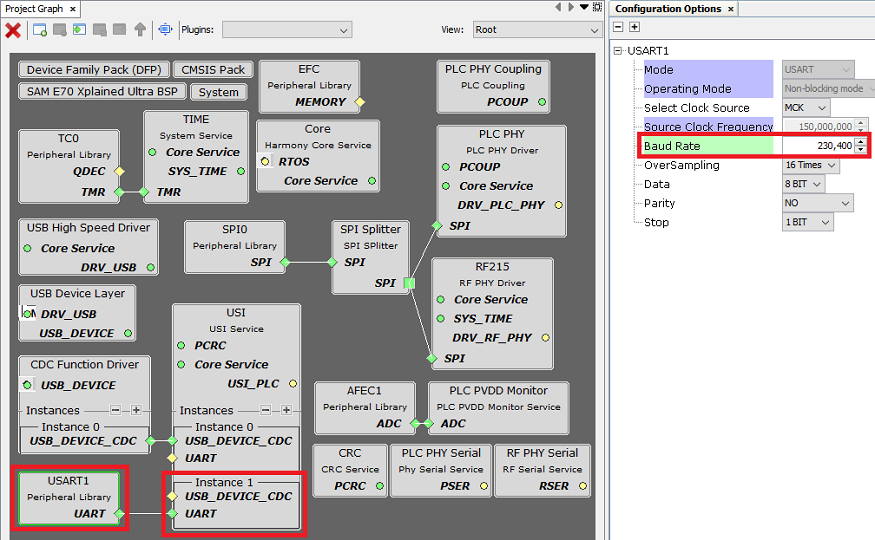Click the blue fit-to-view icon
This screenshot has width=875, height=540.
tap(165, 30)
